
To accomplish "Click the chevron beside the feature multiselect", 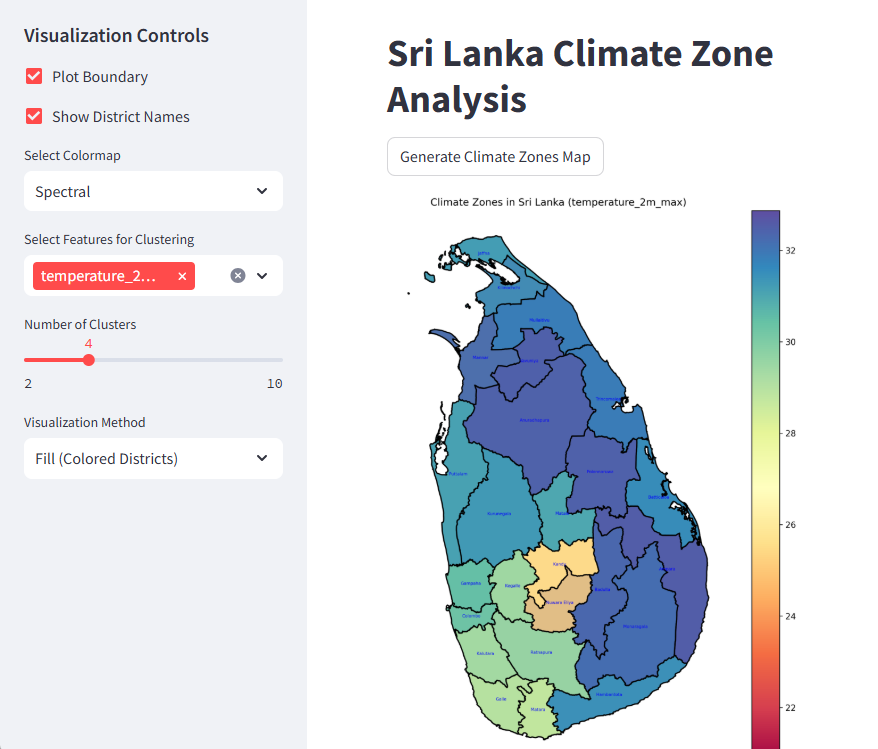I will click(x=262, y=276).
